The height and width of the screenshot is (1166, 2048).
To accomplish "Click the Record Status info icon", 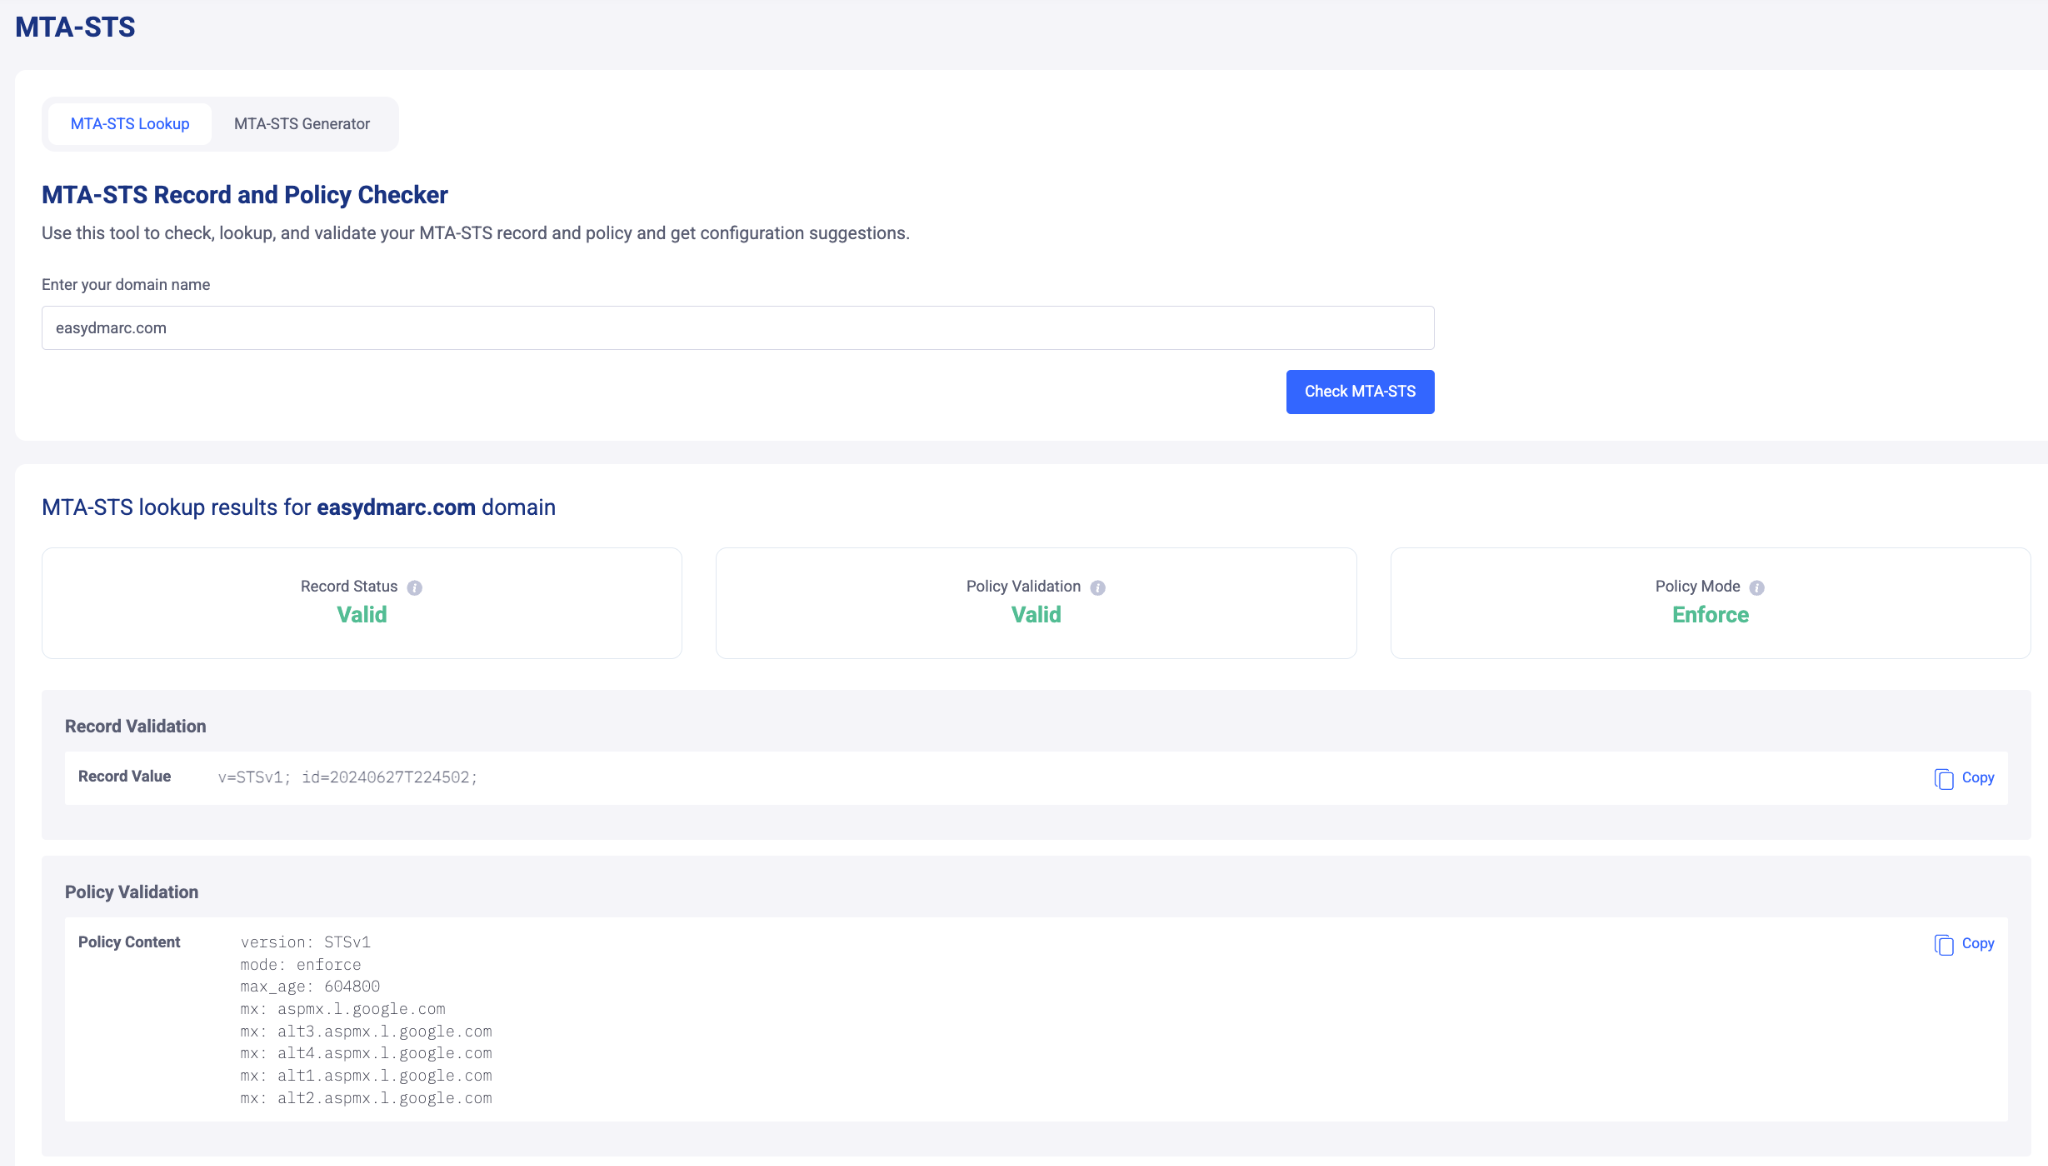I will coord(414,588).
